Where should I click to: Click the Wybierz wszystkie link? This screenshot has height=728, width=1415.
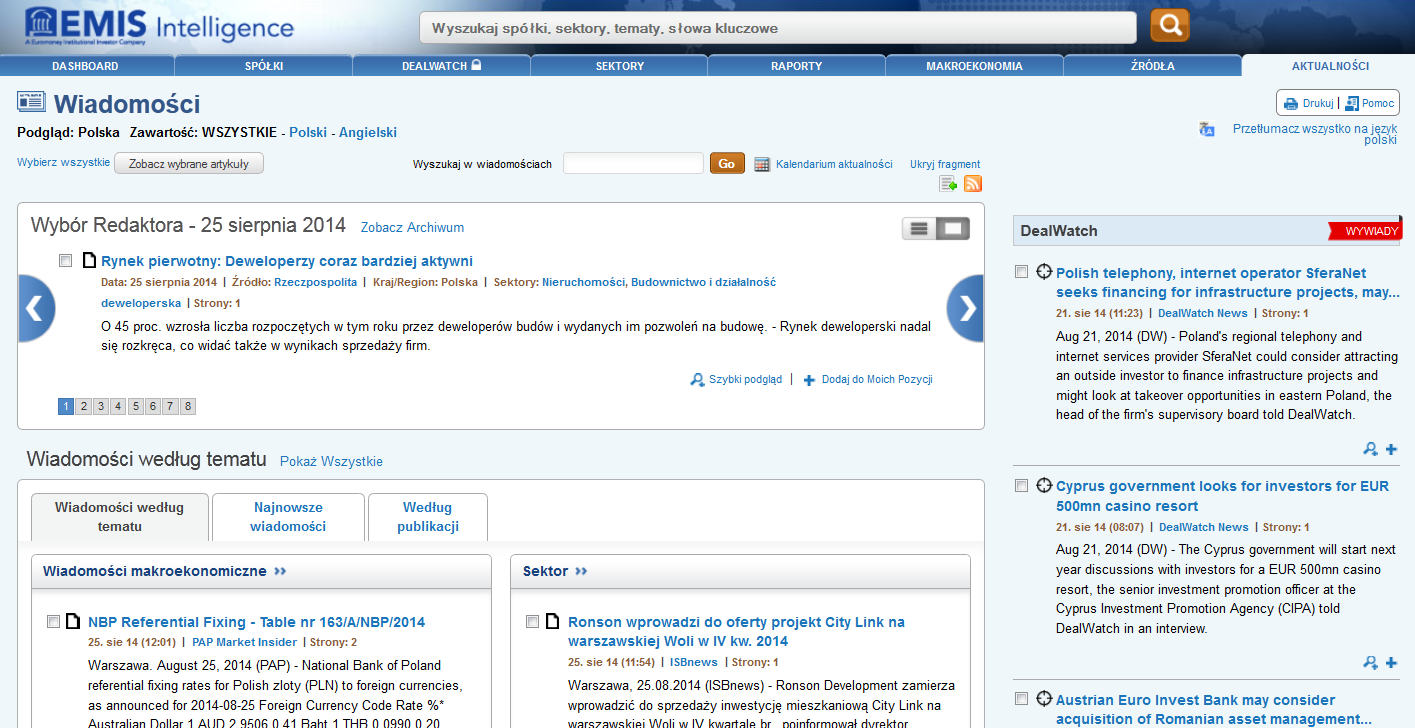(63, 162)
